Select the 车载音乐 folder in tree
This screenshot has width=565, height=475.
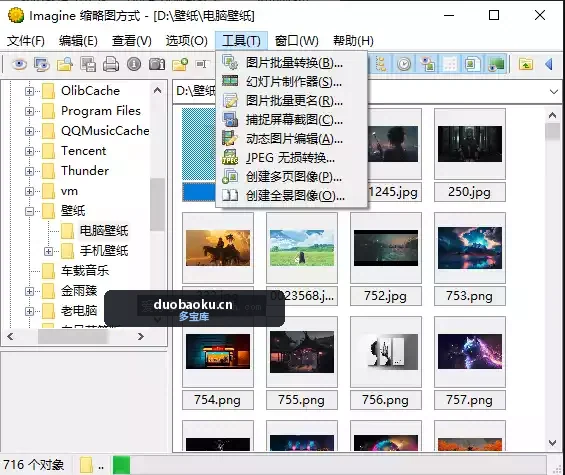point(85,271)
